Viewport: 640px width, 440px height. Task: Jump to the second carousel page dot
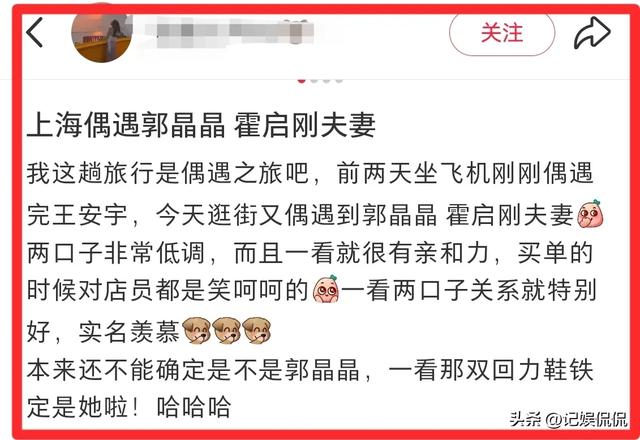tap(314, 80)
